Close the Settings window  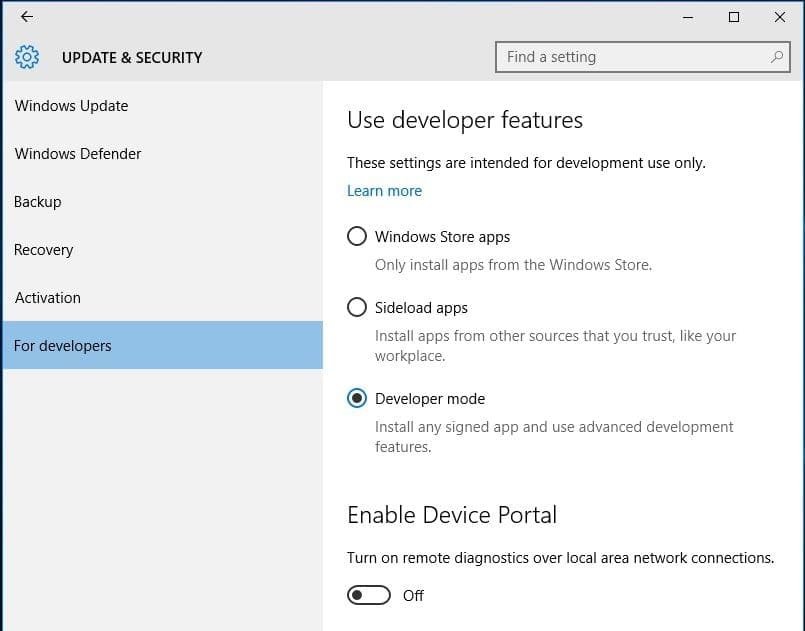pyautogui.click(x=779, y=17)
